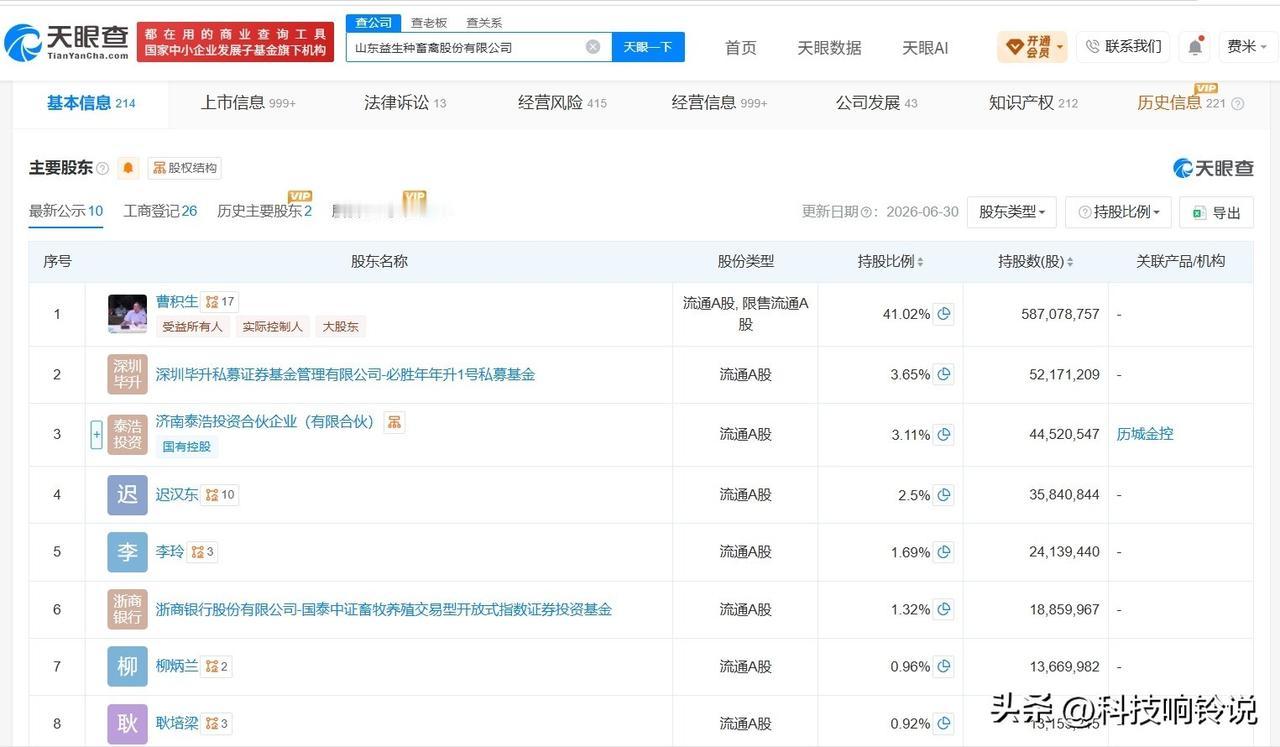Click the 导出 export button
Viewport: 1280px width, 747px height.
(1216, 212)
